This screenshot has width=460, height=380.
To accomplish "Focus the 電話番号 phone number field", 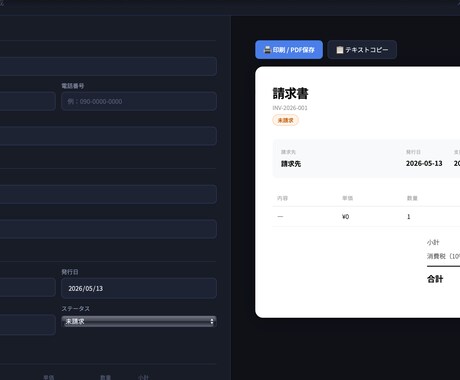I will click(x=139, y=101).
